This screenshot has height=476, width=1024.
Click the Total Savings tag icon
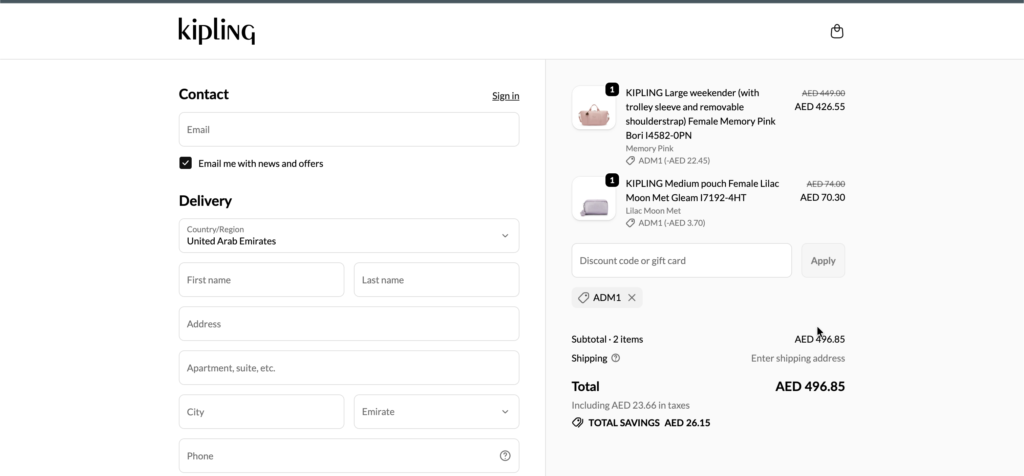577,422
